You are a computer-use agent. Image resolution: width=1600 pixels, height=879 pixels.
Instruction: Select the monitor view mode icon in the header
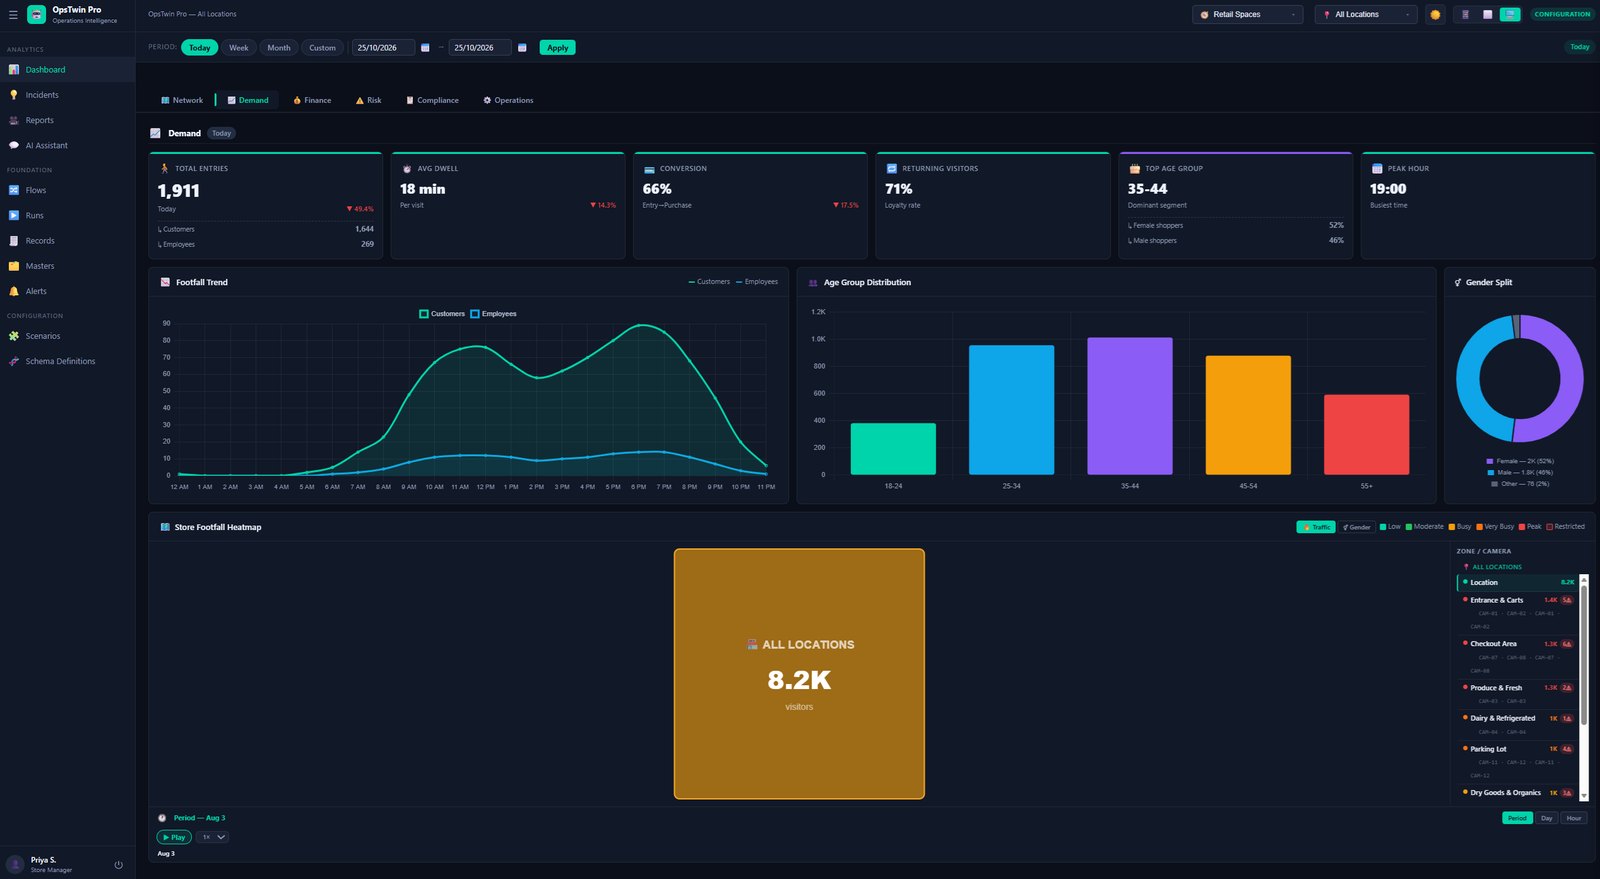[1510, 15]
